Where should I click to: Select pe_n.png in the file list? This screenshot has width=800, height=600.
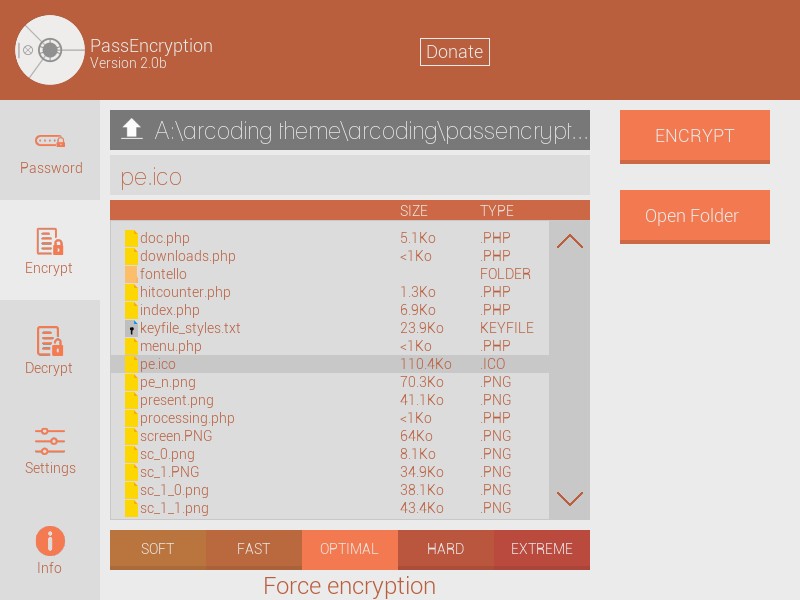click(167, 382)
